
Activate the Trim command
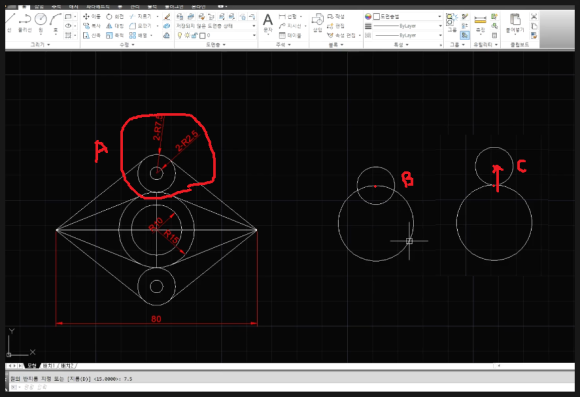pyautogui.click(x=140, y=17)
